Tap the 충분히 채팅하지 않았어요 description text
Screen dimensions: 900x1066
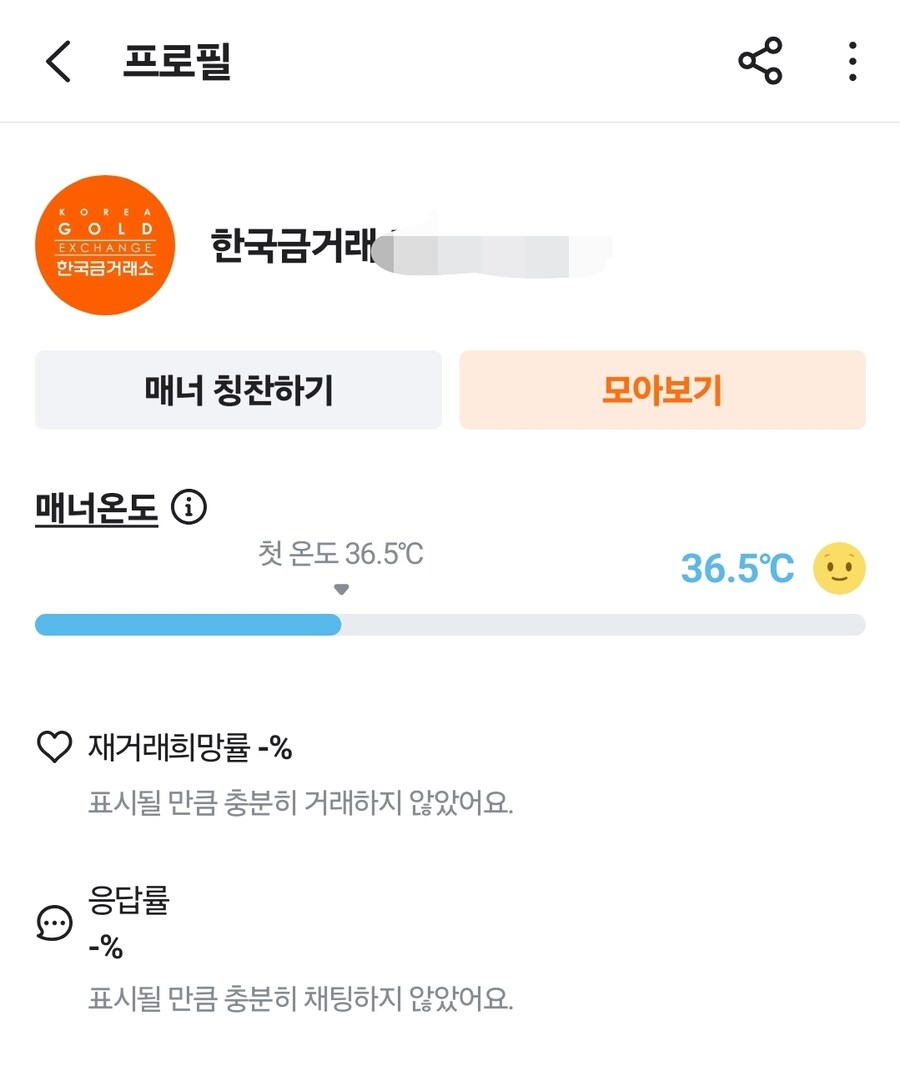300,999
